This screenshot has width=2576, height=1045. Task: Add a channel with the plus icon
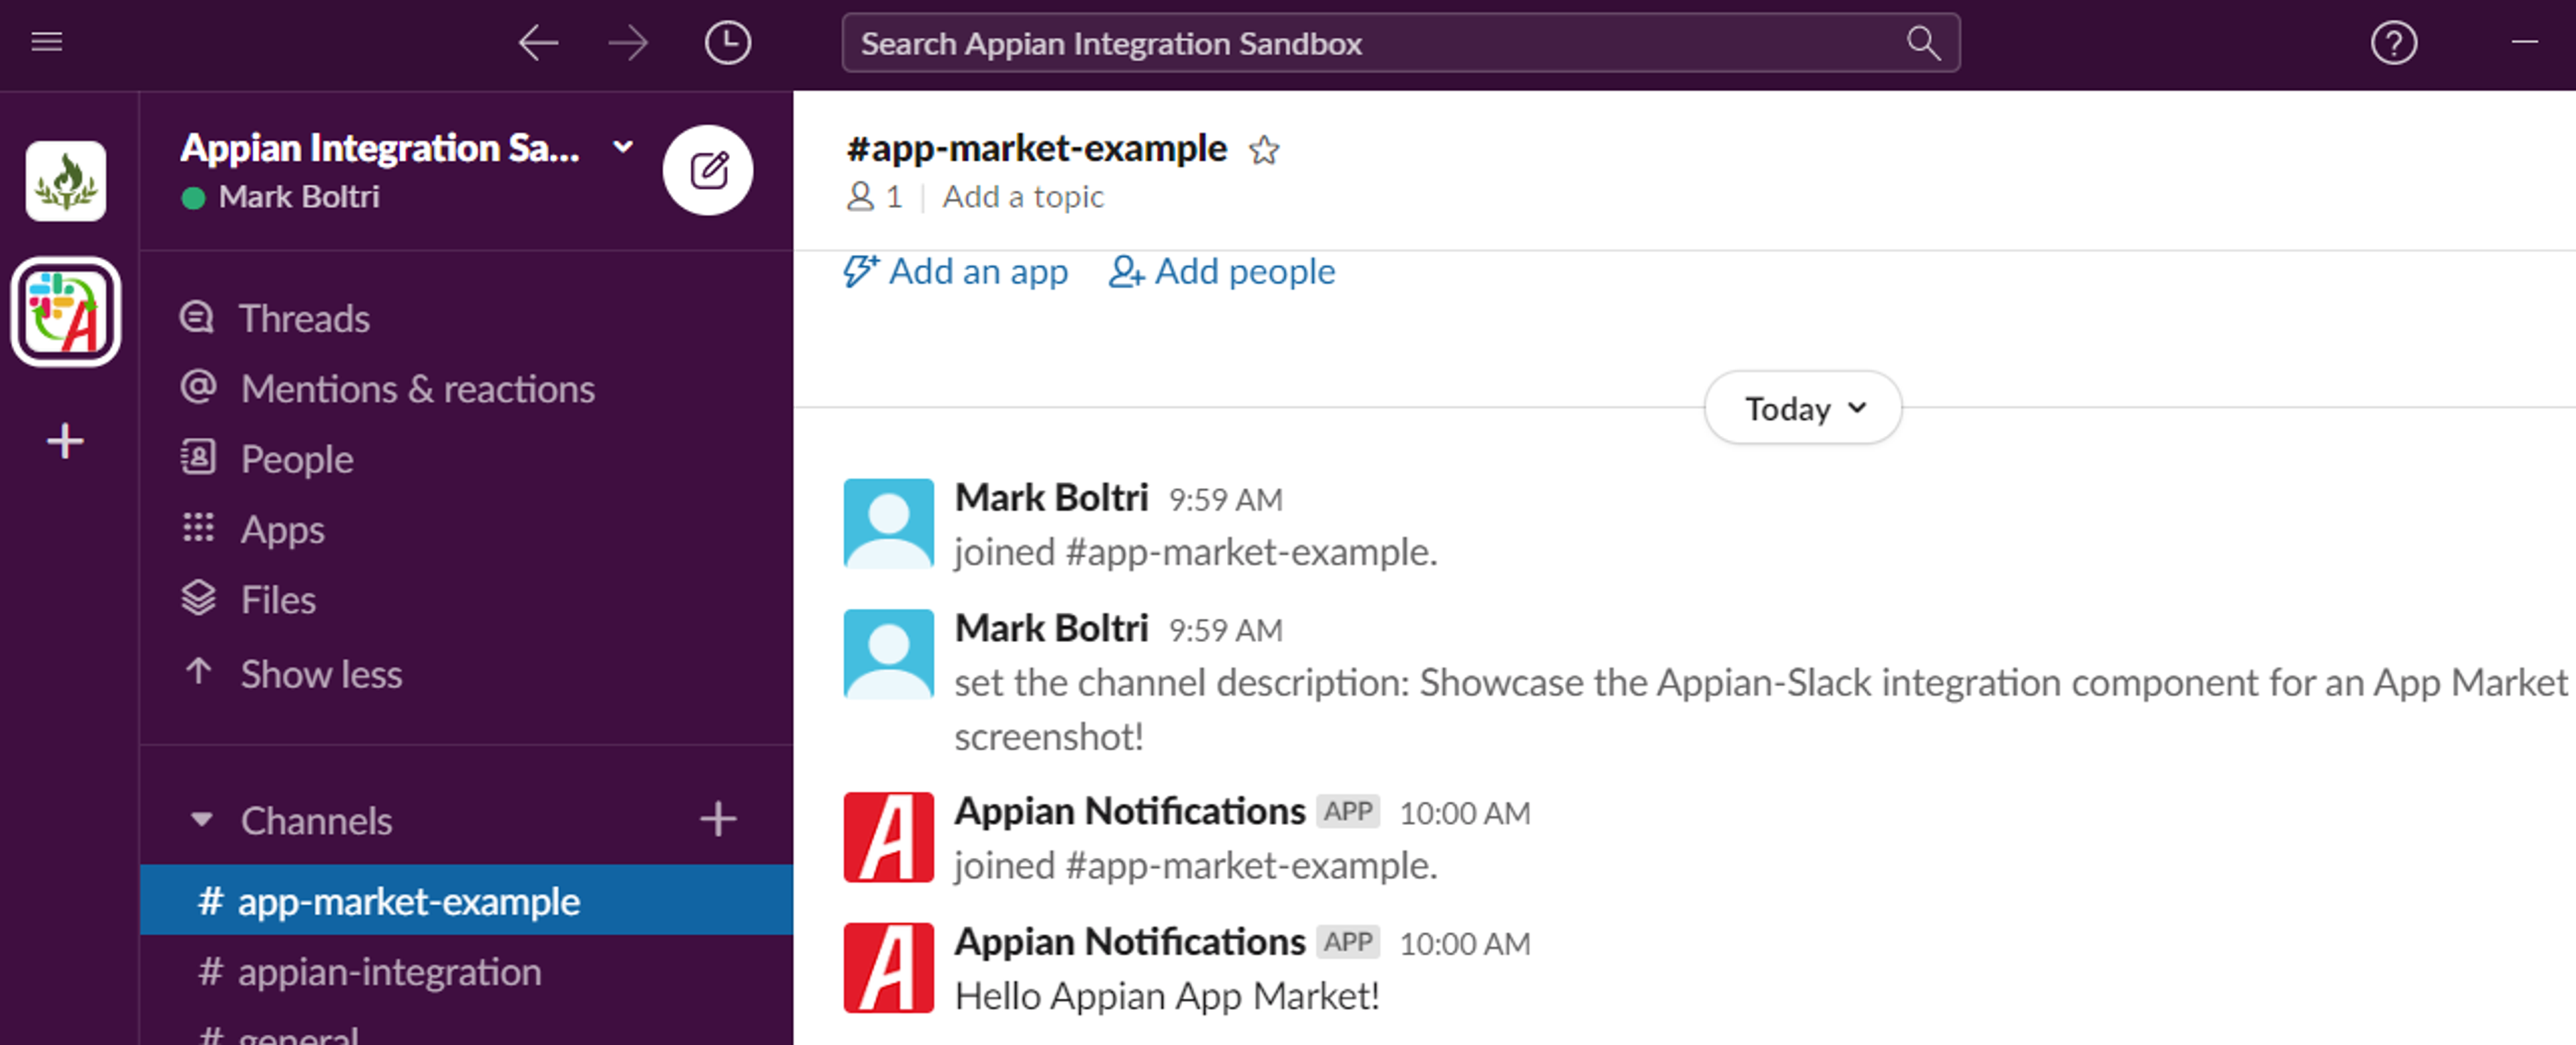(x=718, y=819)
